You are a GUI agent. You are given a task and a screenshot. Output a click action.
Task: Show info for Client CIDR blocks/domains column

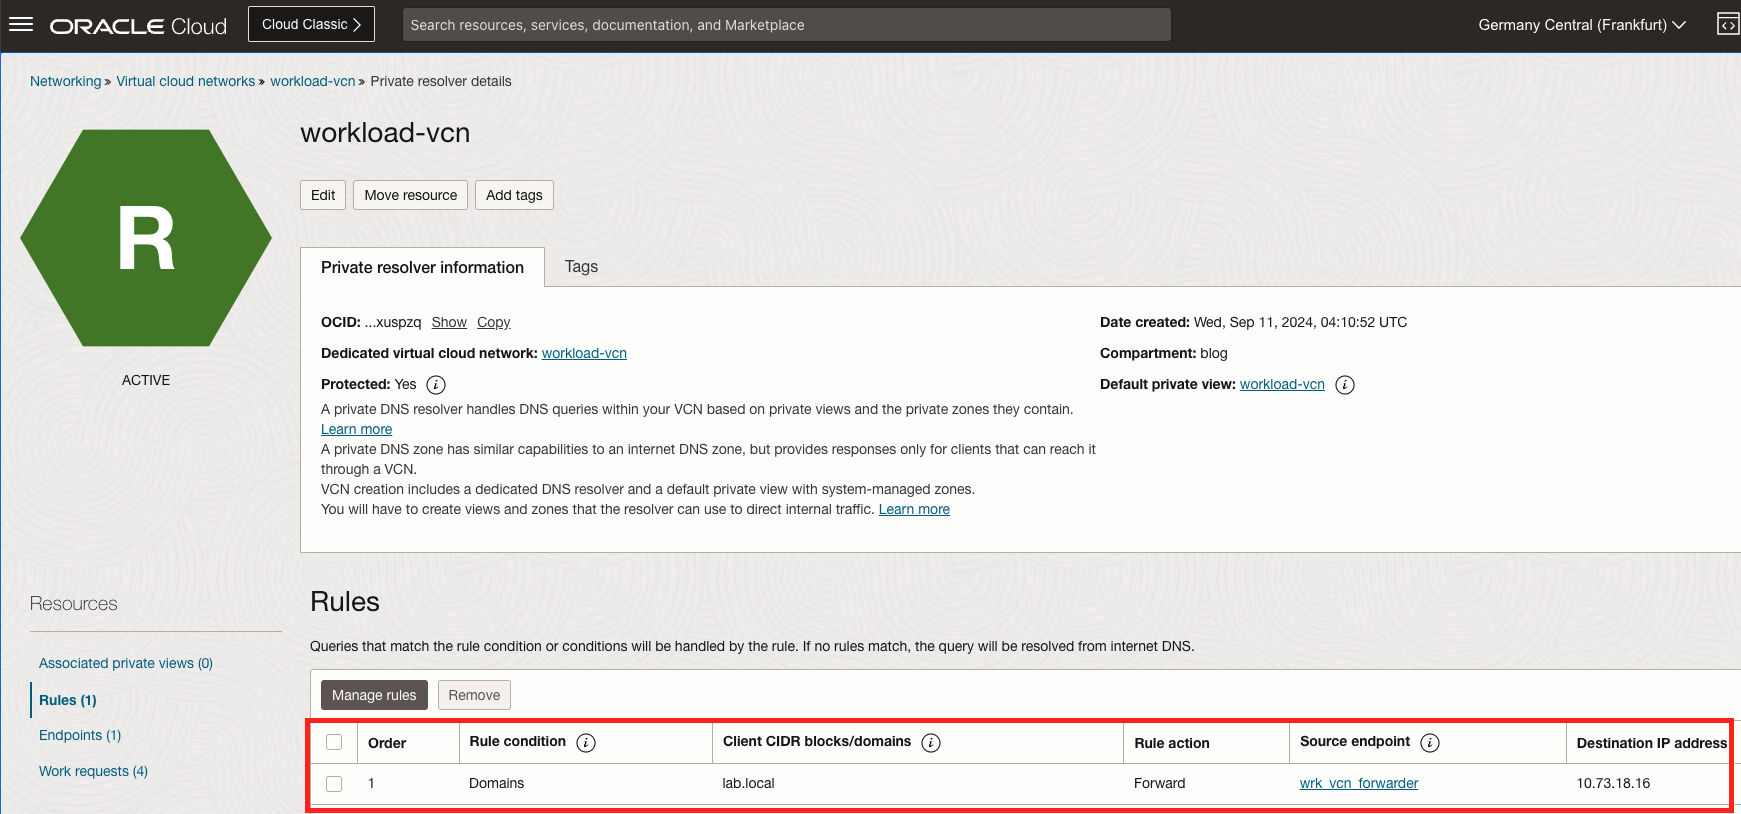pyautogui.click(x=931, y=743)
